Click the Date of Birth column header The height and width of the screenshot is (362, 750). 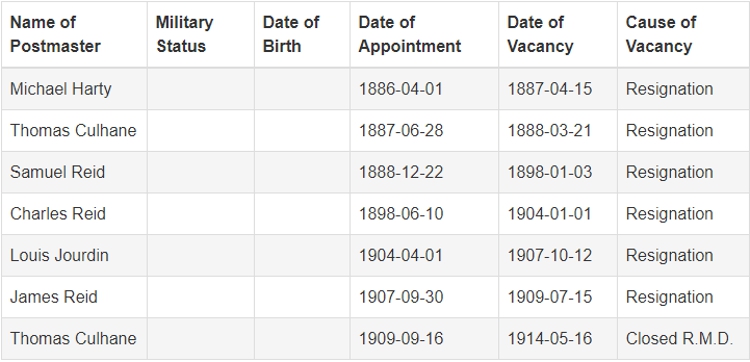(x=302, y=34)
